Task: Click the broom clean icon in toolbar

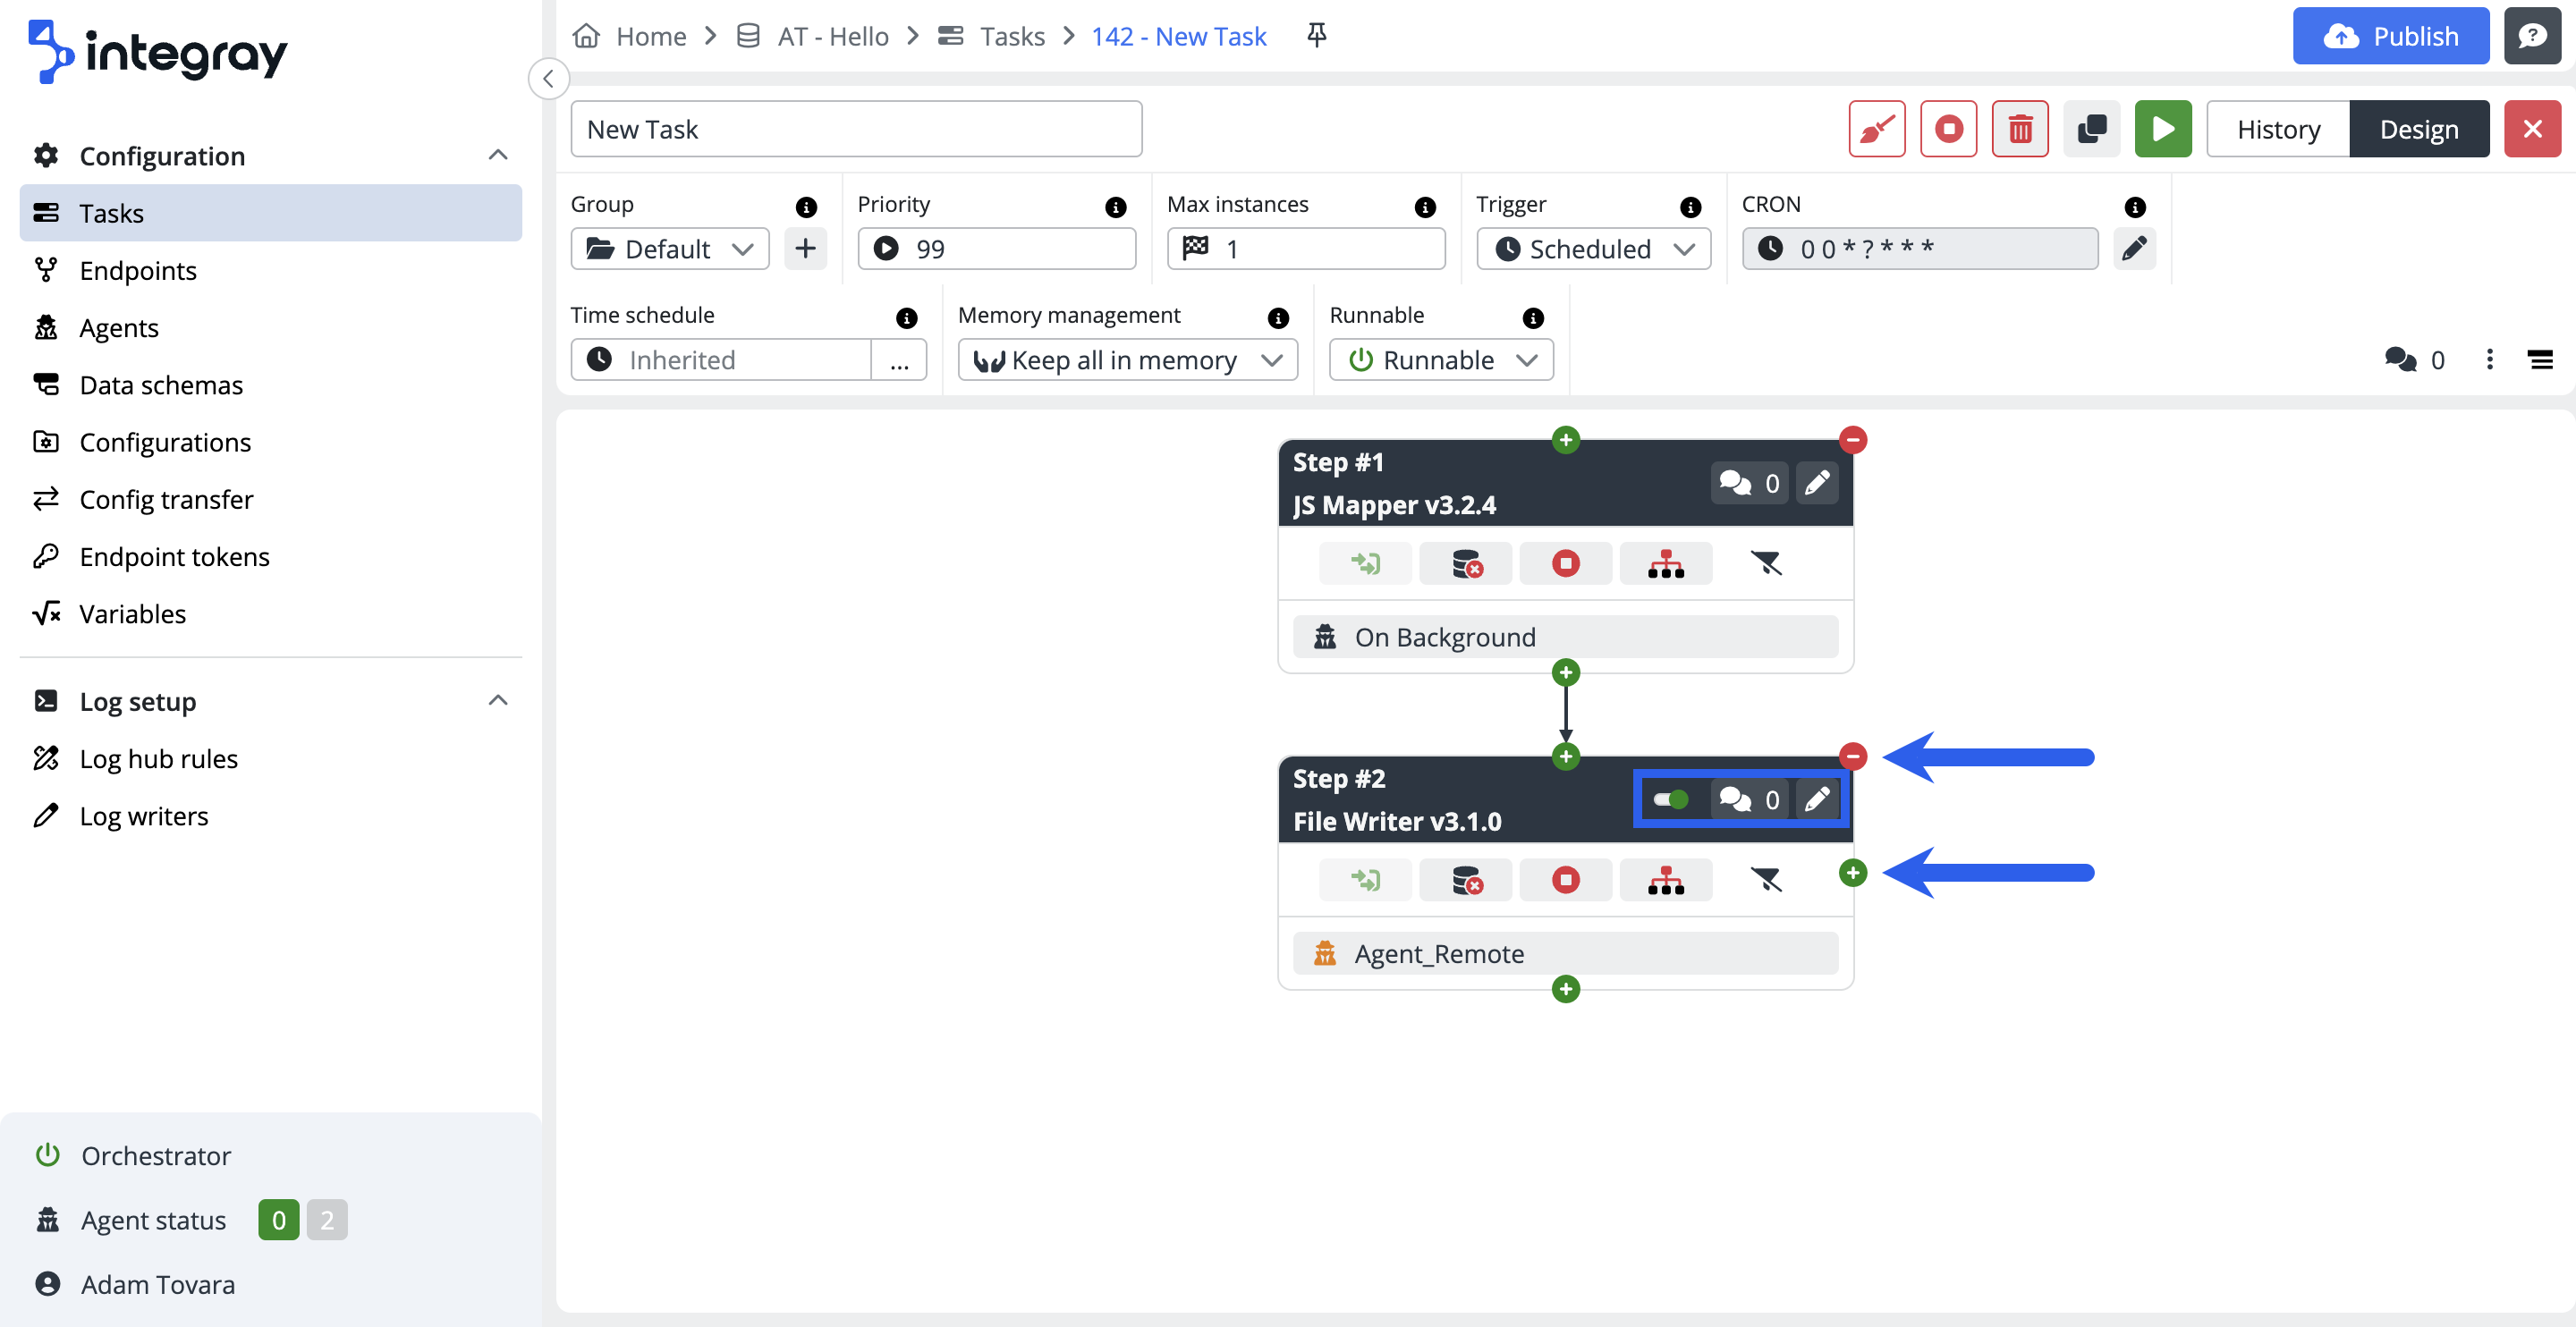Action: 1876,129
